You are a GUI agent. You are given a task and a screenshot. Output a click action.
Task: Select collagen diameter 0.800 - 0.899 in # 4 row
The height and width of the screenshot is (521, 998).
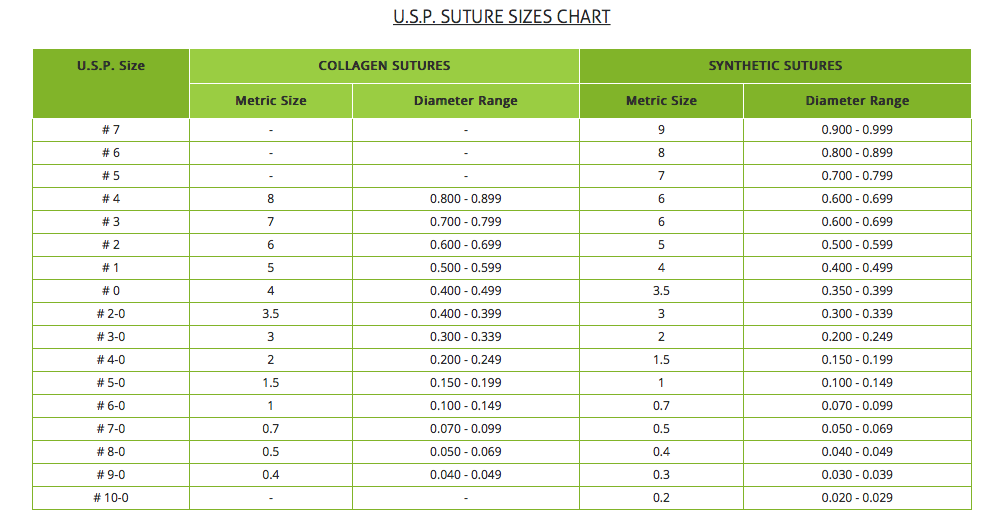click(465, 199)
